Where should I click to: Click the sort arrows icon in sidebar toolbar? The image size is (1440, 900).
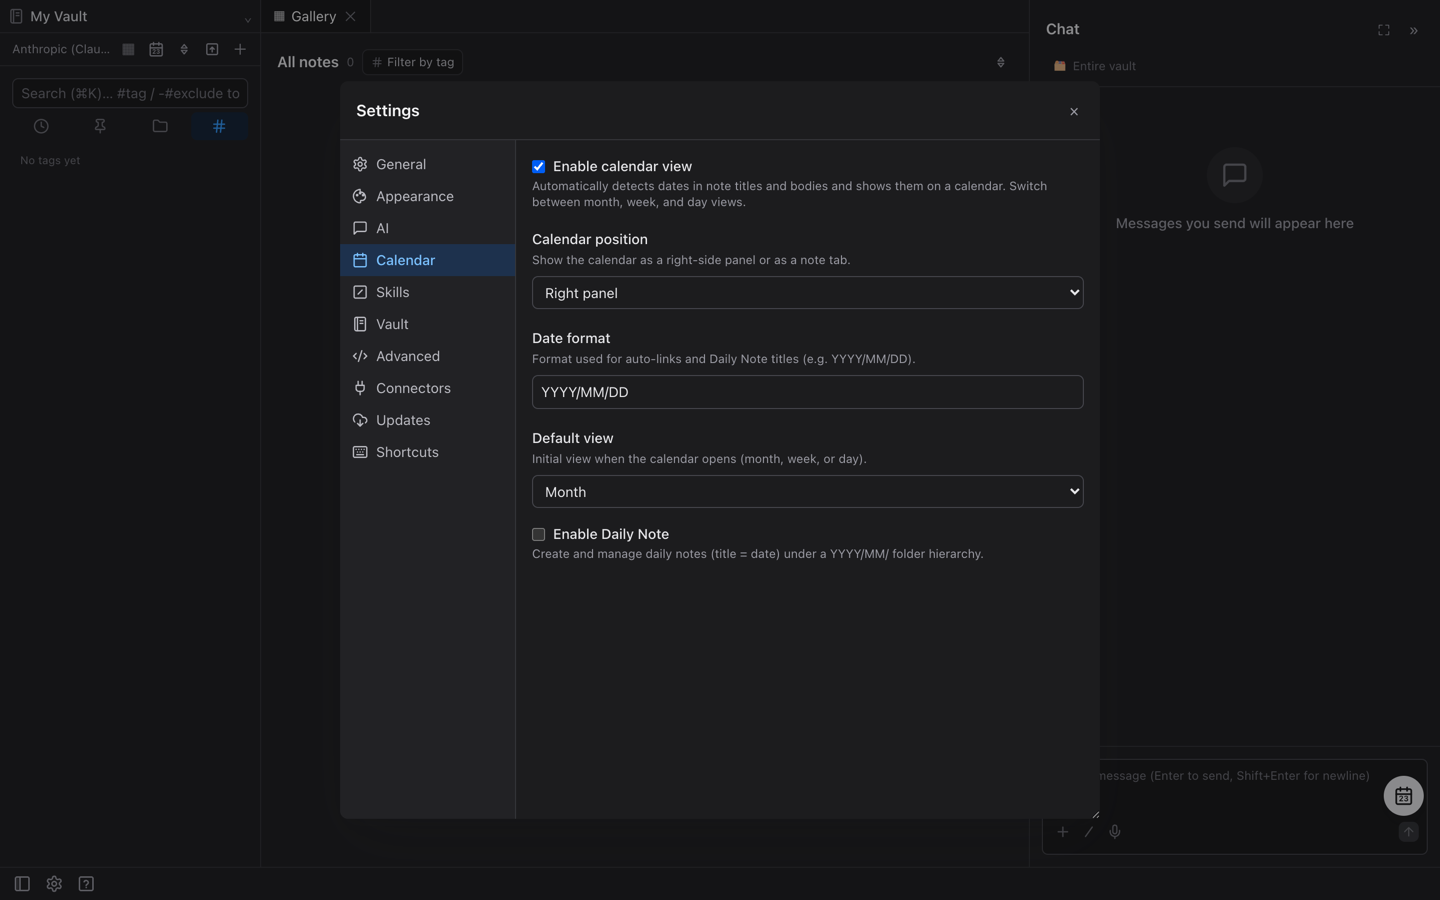(184, 49)
